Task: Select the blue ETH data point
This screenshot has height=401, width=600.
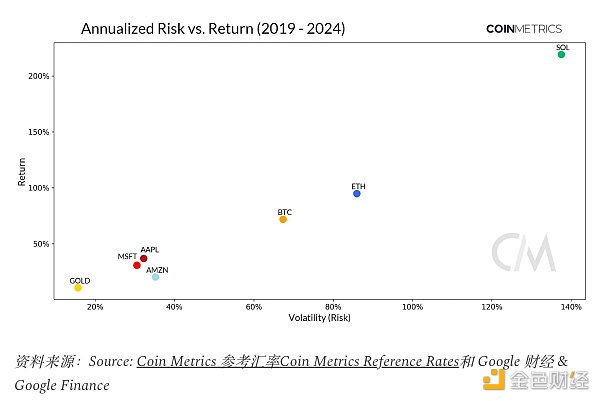Action: tap(356, 193)
